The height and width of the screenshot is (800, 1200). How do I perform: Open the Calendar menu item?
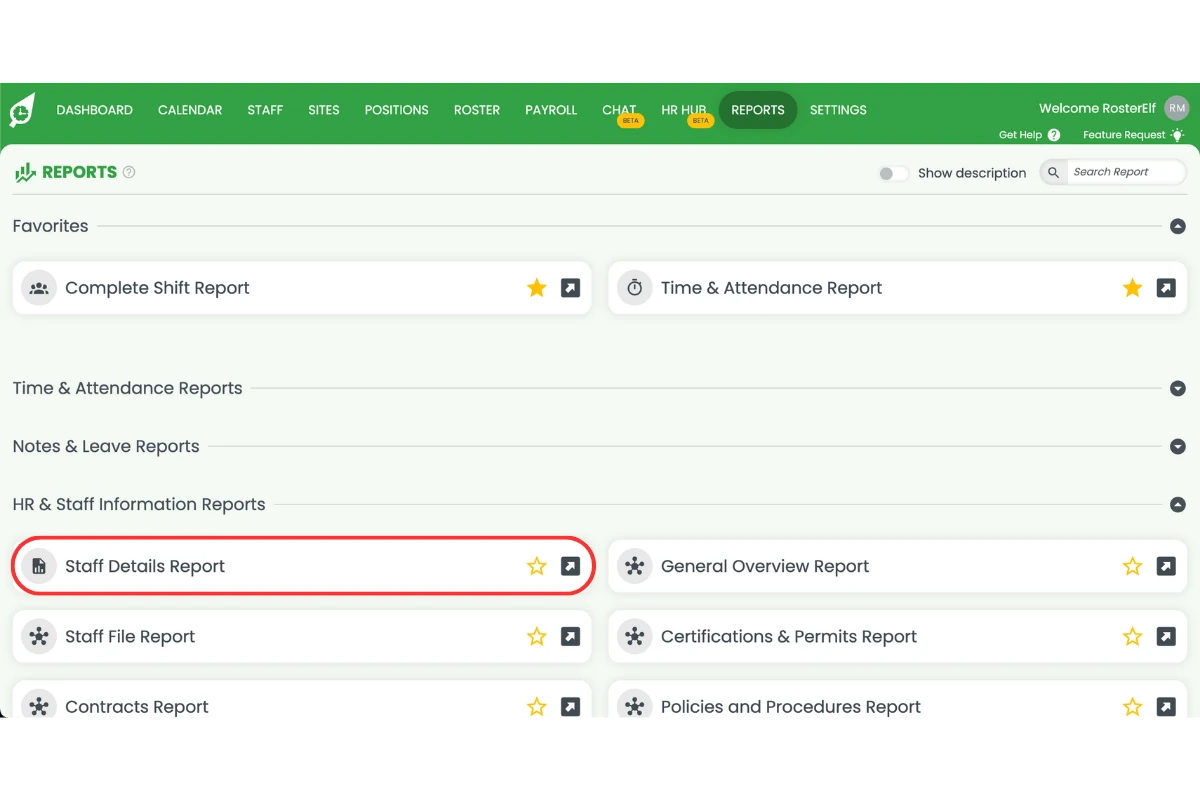[190, 110]
